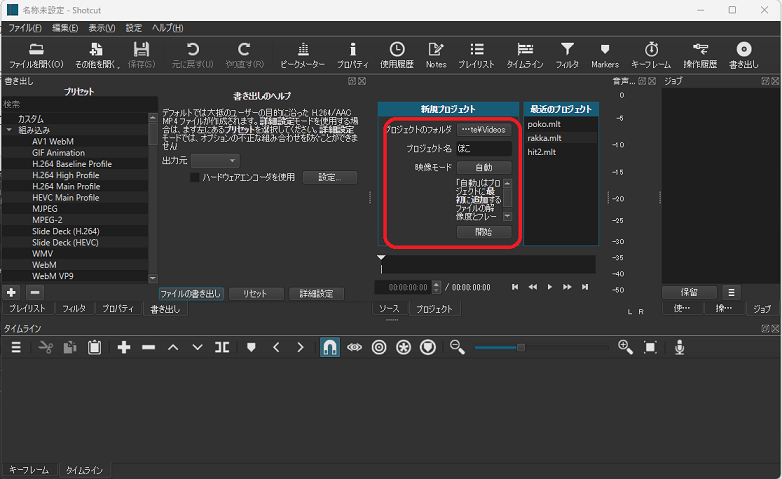Image resolution: width=782 pixels, height=479 pixels.
Task: Switch to the プロジェクト tab
Action: click(x=434, y=309)
